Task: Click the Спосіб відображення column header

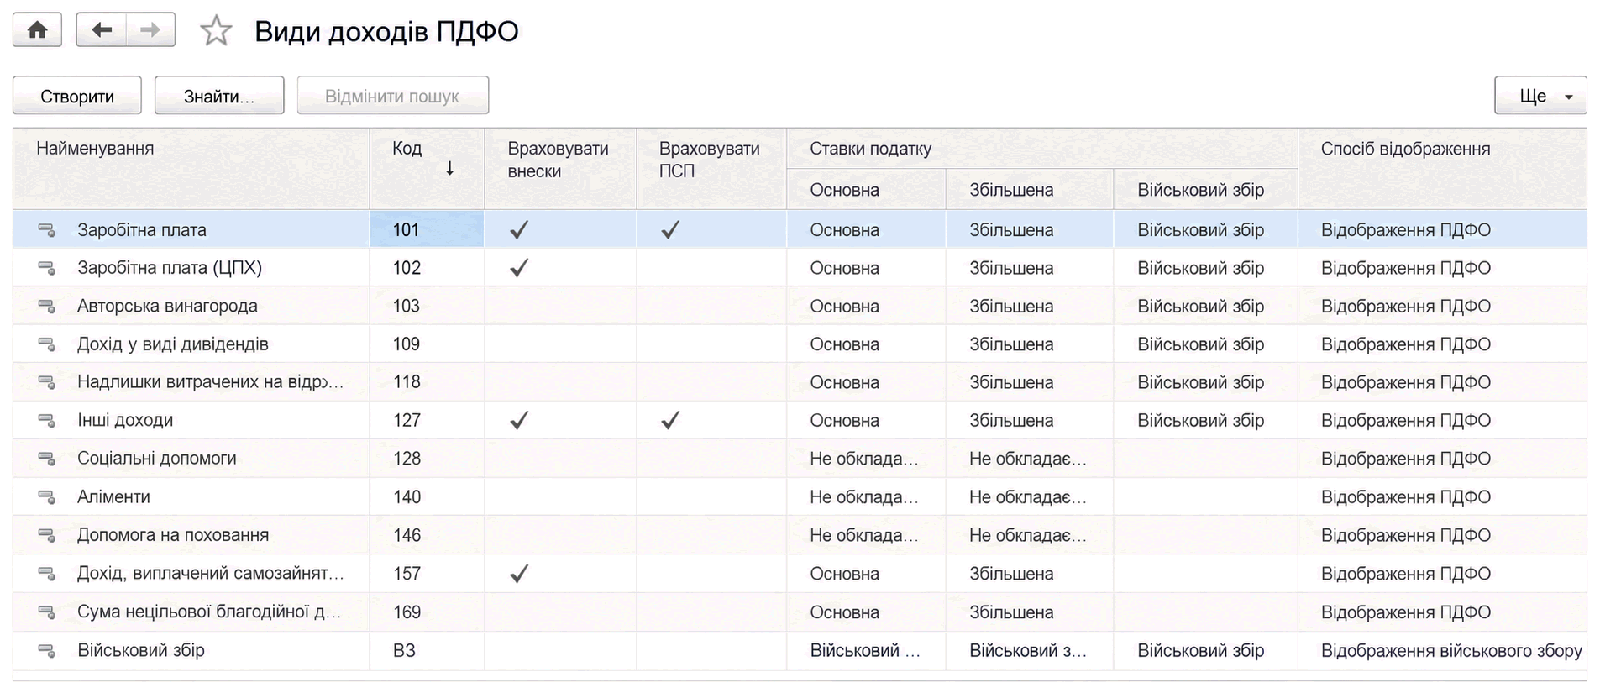Action: (1442, 168)
